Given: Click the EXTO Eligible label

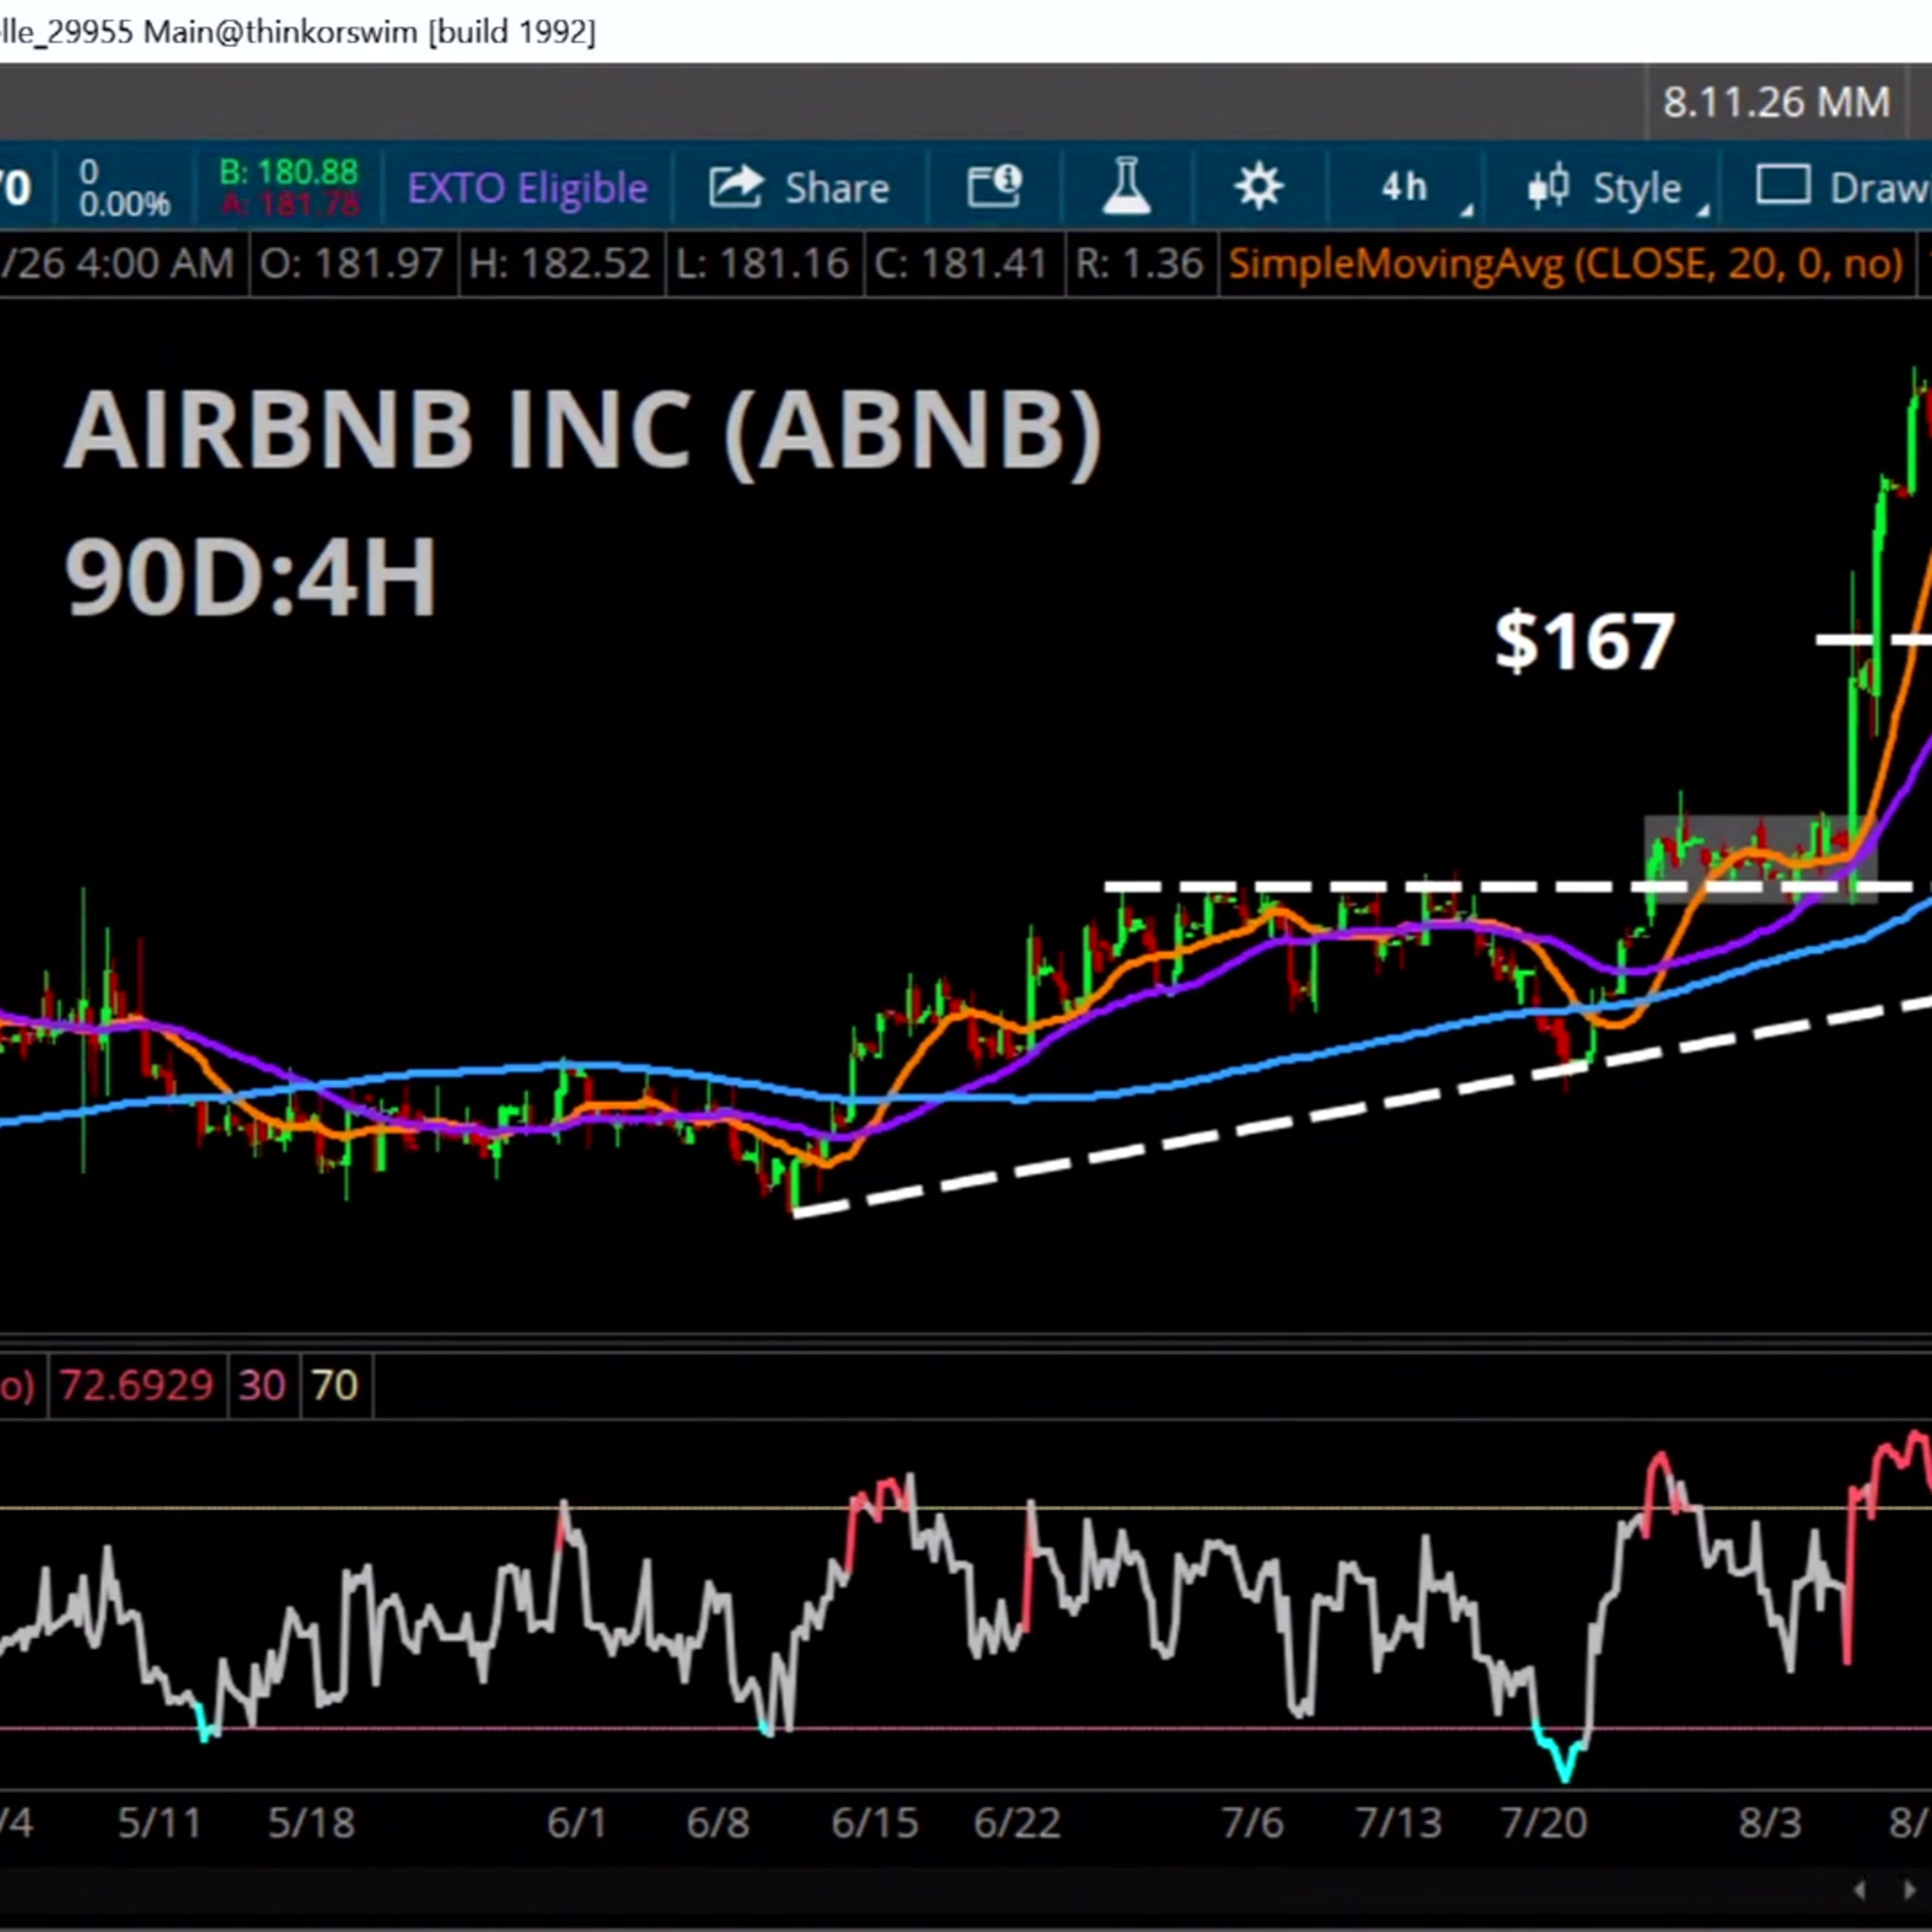Looking at the screenshot, I should [527, 188].
